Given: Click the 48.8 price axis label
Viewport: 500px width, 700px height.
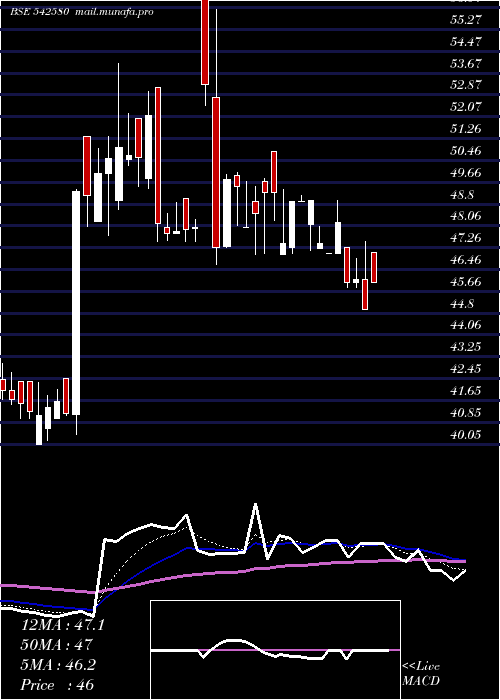Looking at the screenshot, I should click(463, 194).
